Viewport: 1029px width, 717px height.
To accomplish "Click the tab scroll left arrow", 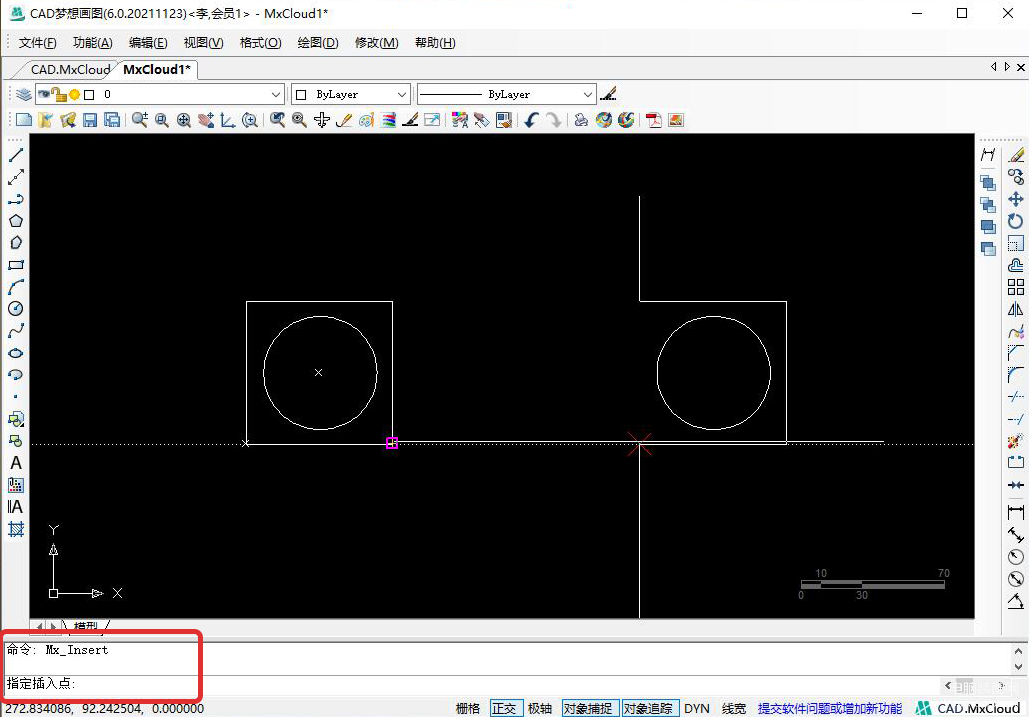I will [993, 67].
